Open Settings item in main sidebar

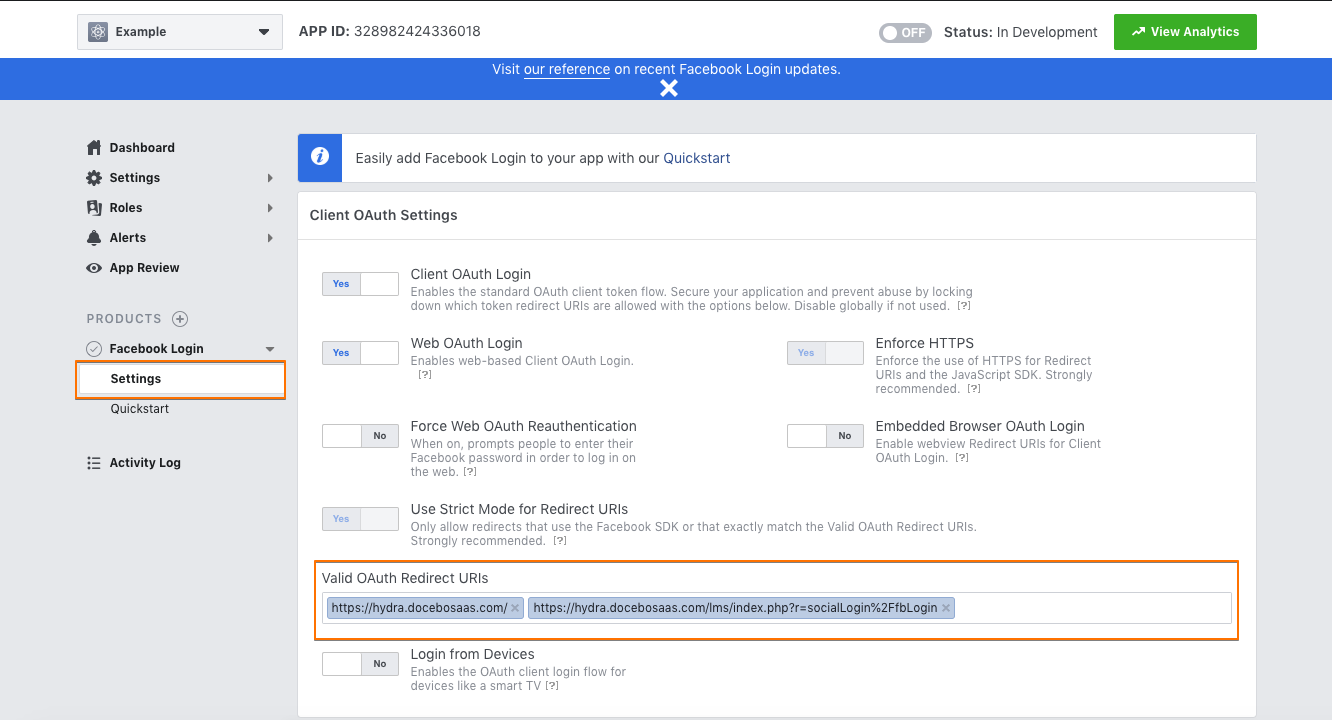[x=135, y=177]
